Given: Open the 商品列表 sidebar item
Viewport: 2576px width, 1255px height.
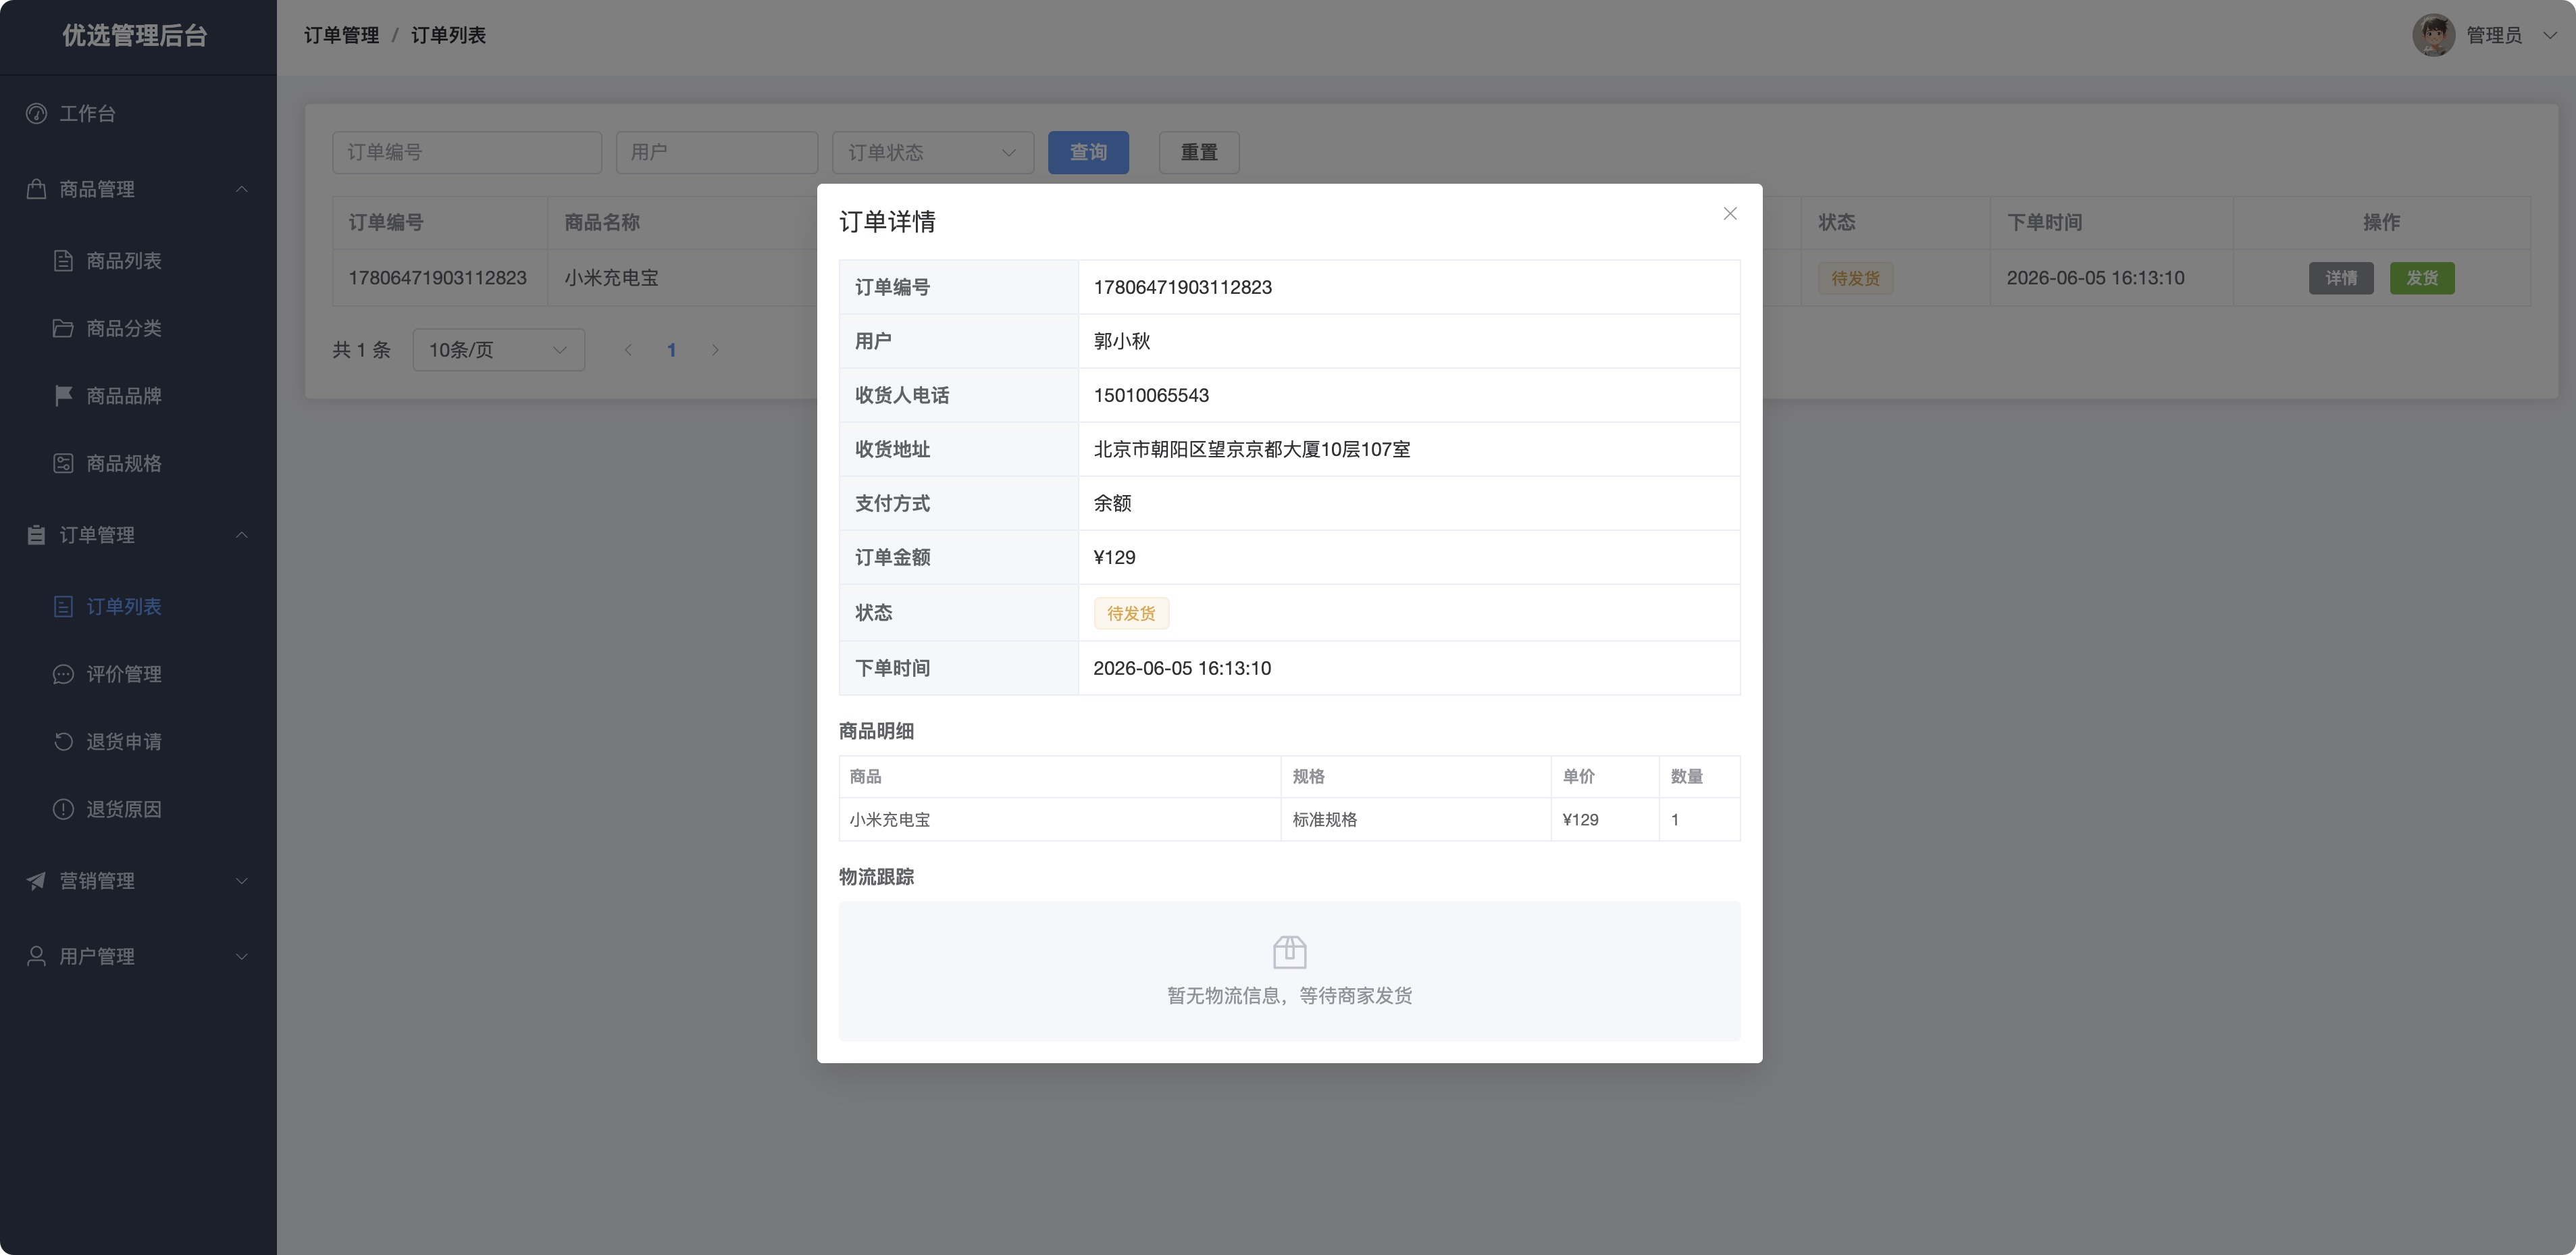Looking at the screenshot, I should point(138,261).
